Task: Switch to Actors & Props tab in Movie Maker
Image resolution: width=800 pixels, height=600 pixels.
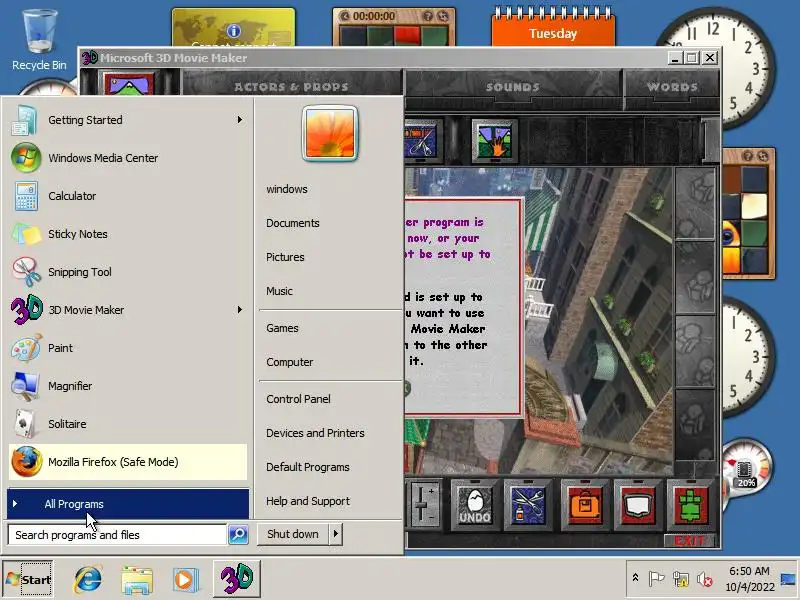Action: pyautogui.click(x=291, y=87)
